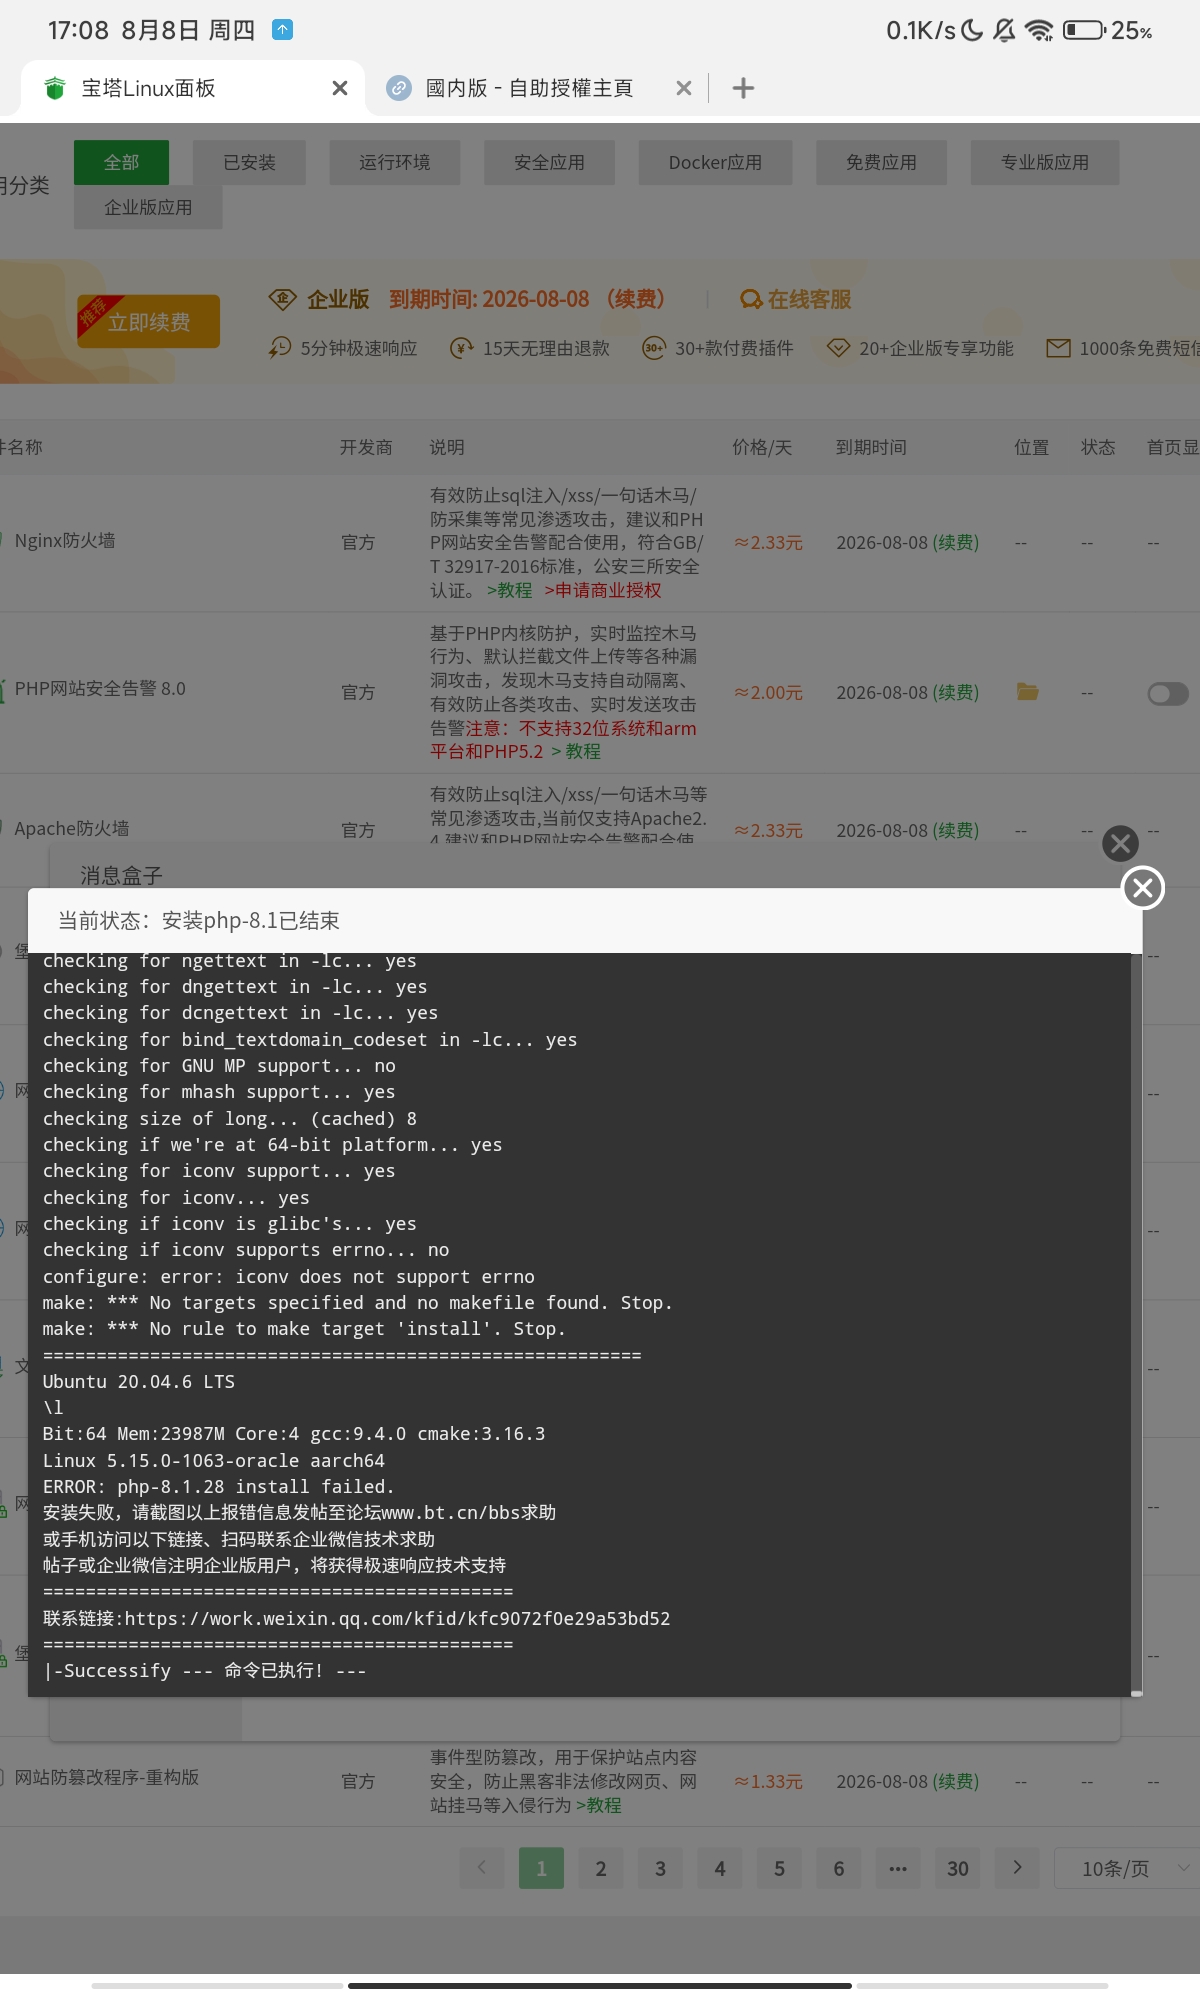Click 续费 in the Nginx防火墙 row

point(956,542)
